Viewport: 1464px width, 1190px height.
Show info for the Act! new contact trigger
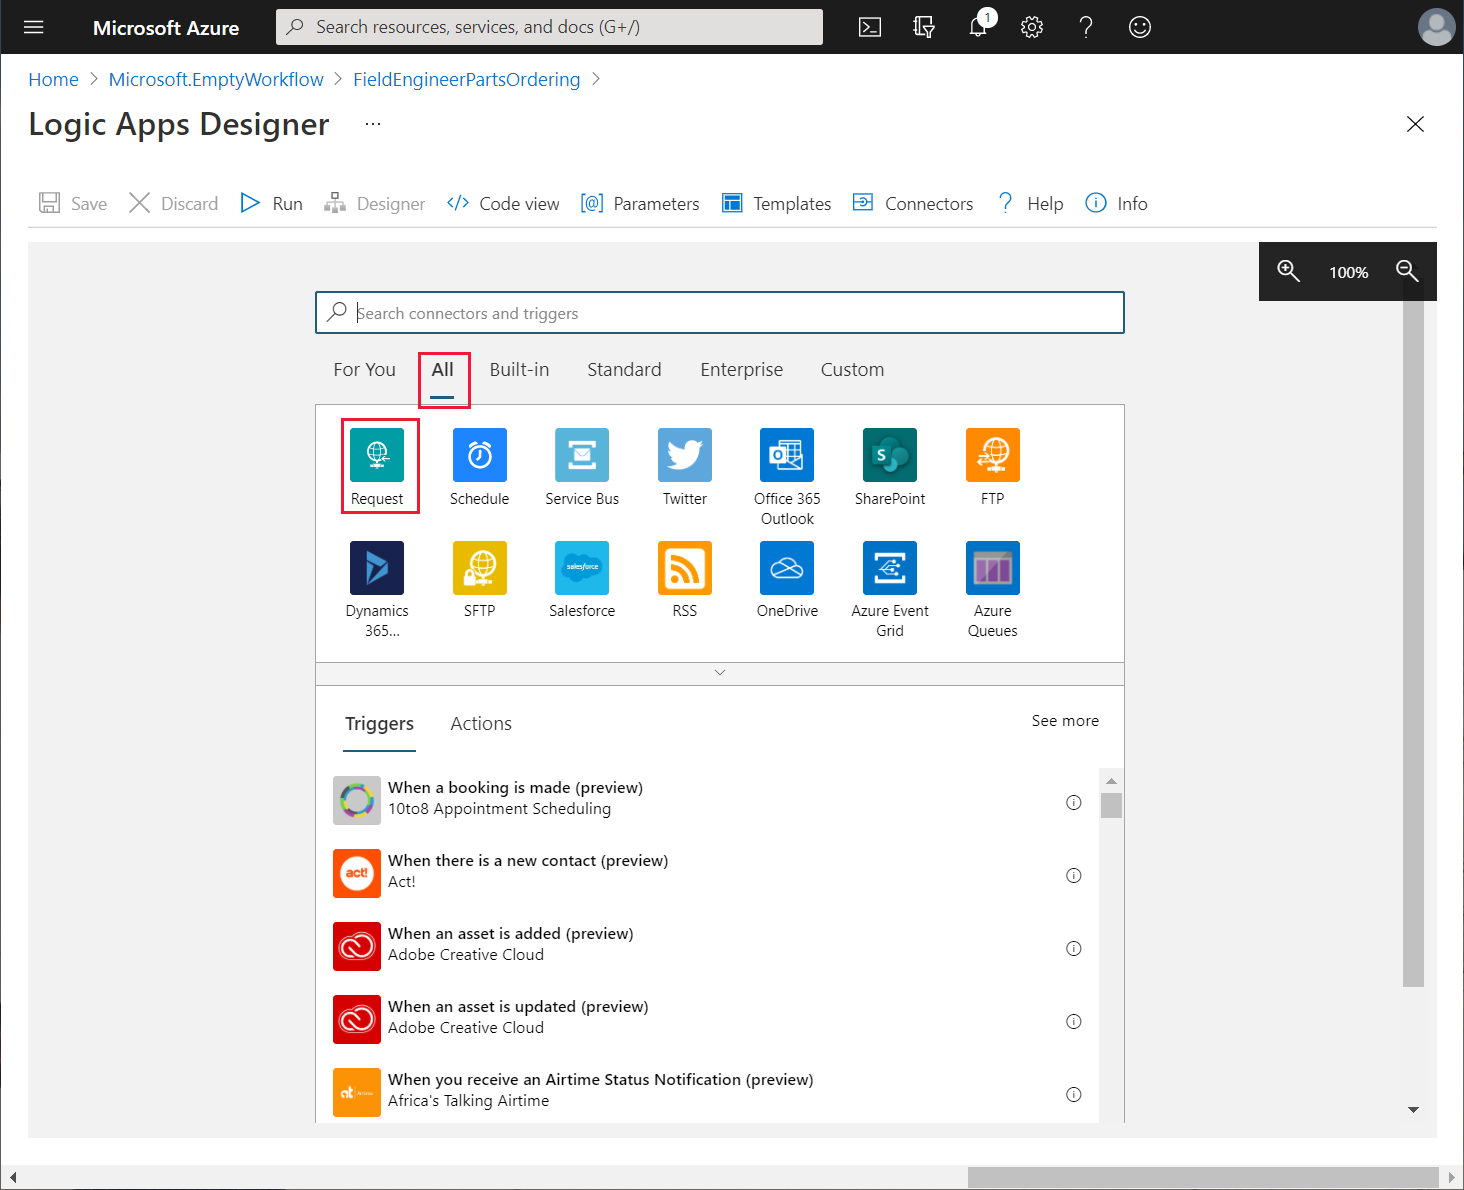(1074, 875)
